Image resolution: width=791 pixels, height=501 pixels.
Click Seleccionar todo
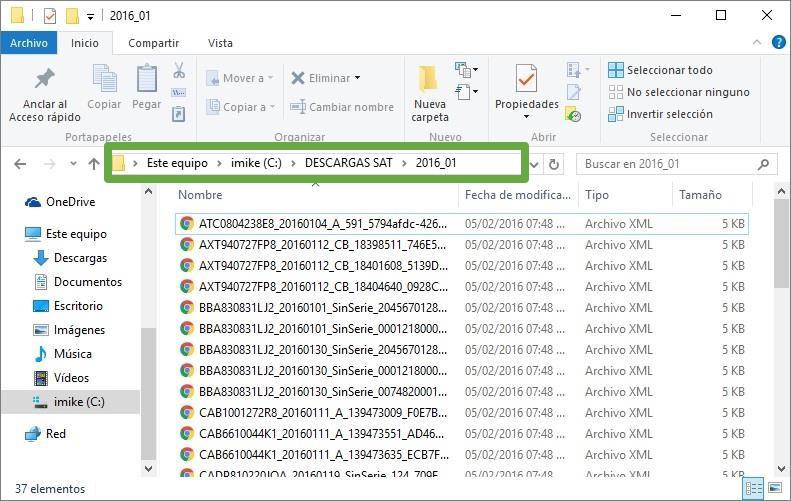[x=660, y=70]
